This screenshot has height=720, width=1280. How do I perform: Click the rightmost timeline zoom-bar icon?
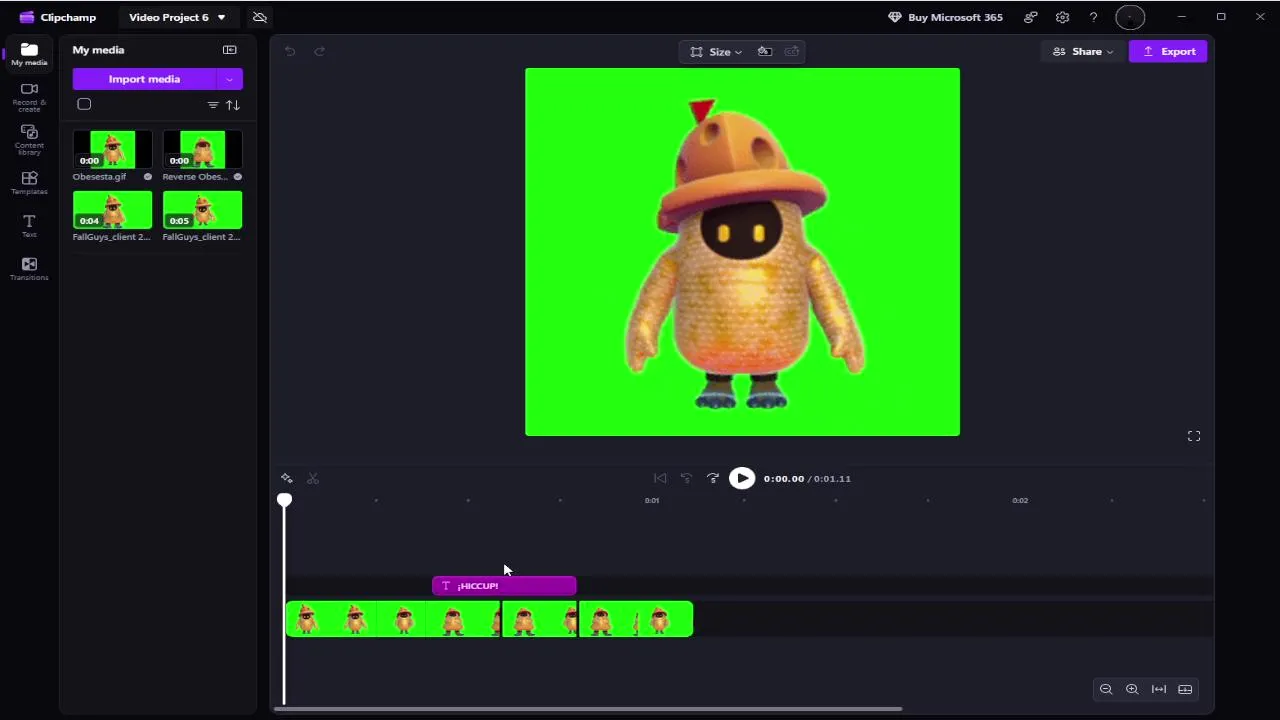click(x=1185, y=689)
